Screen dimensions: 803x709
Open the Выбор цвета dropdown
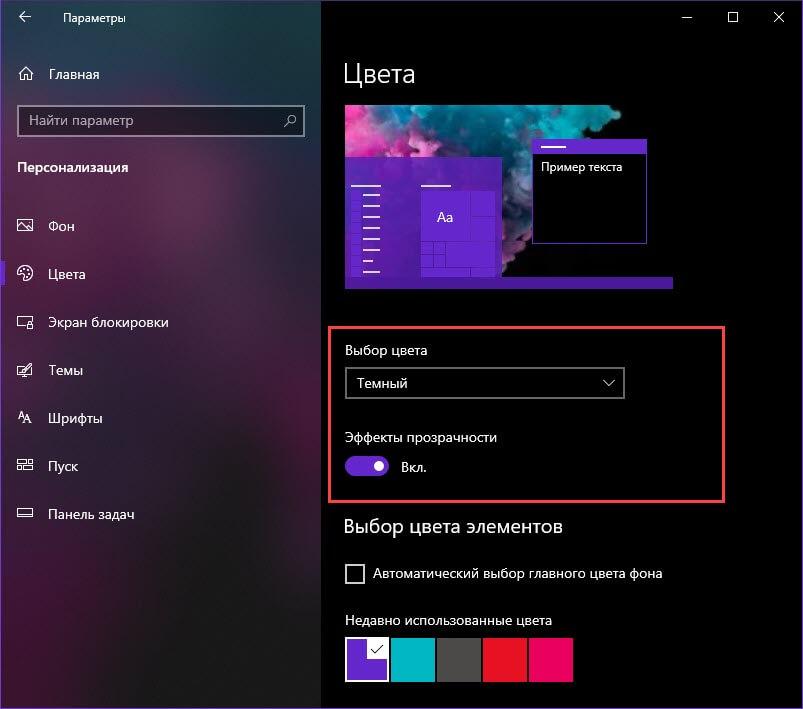(484, 383)
